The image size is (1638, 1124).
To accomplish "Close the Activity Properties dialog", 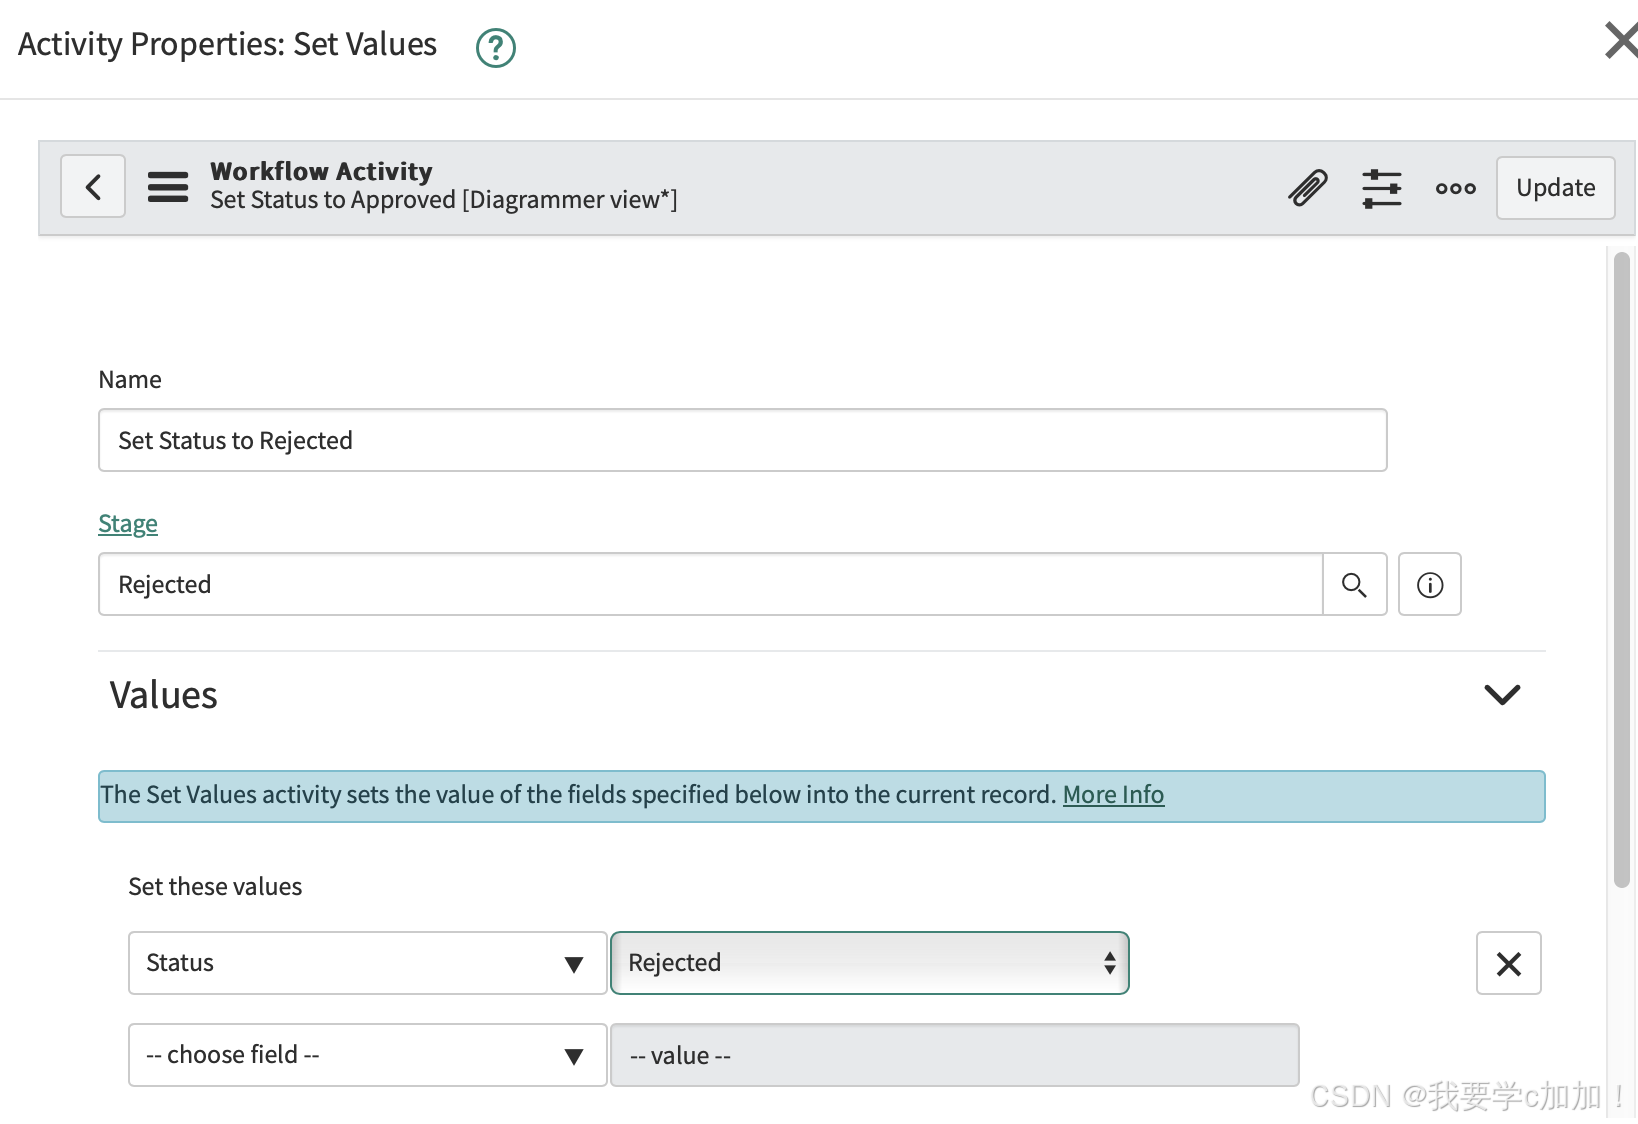I will [1620, 42].
